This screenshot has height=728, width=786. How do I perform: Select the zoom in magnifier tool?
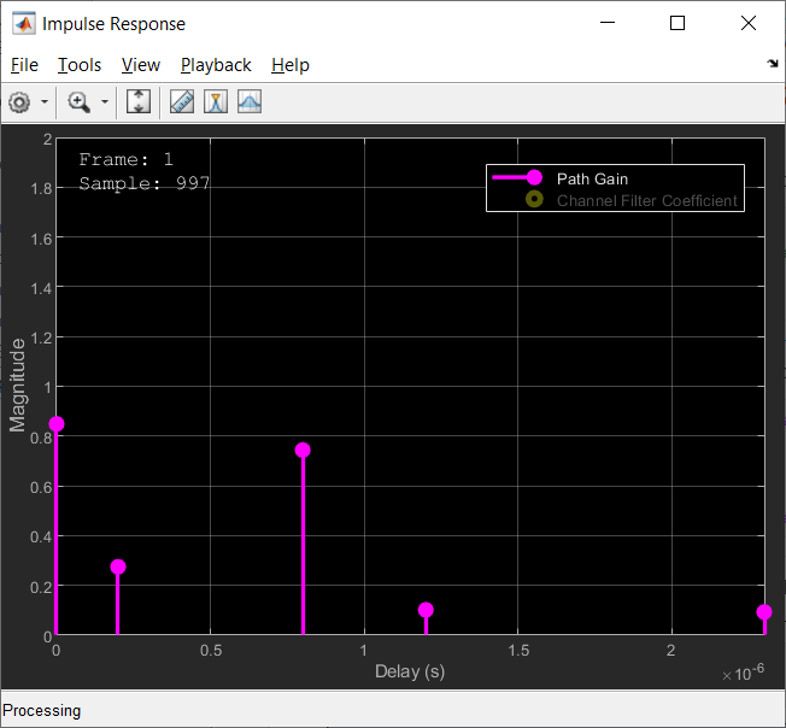[78, 102]
